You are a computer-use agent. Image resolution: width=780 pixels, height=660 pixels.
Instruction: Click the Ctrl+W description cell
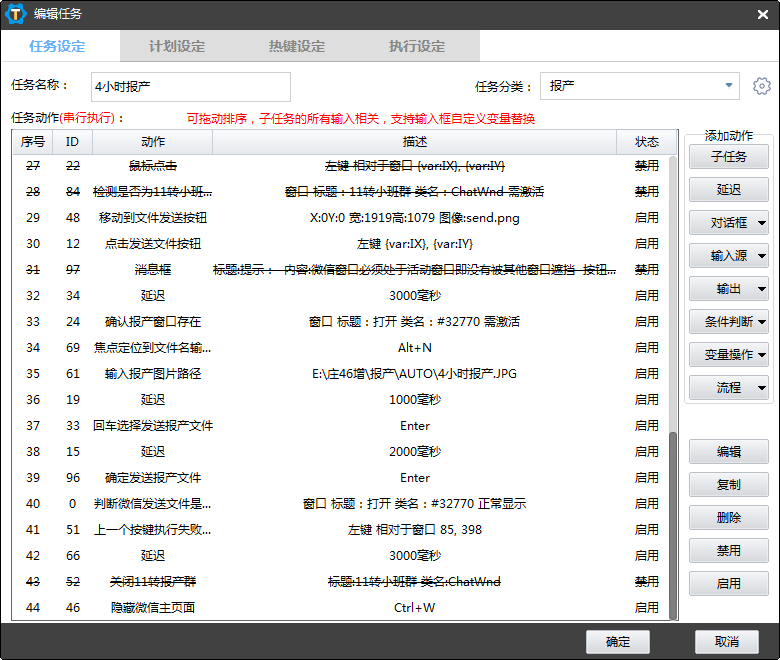click(414, 607)
